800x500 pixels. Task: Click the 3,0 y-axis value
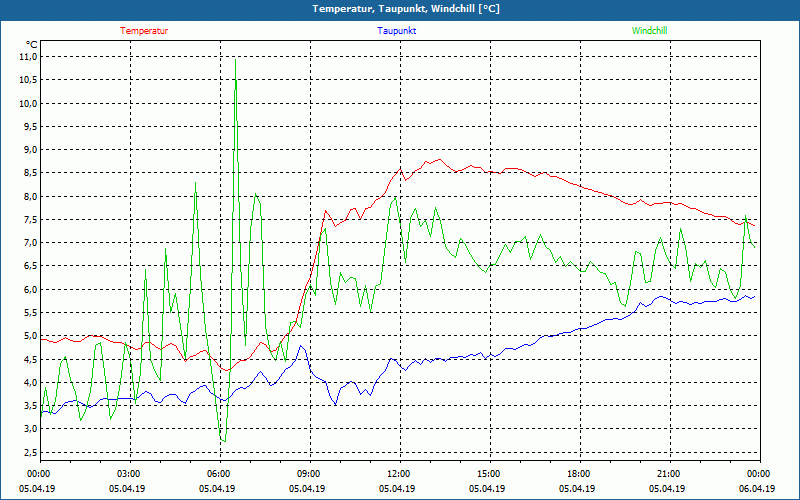(31, 429)
